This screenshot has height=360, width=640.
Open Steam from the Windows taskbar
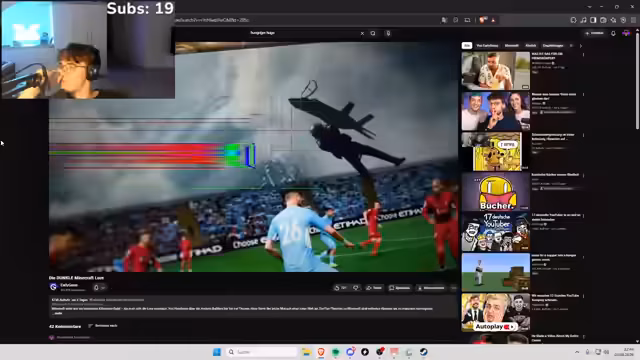point(424,352)
